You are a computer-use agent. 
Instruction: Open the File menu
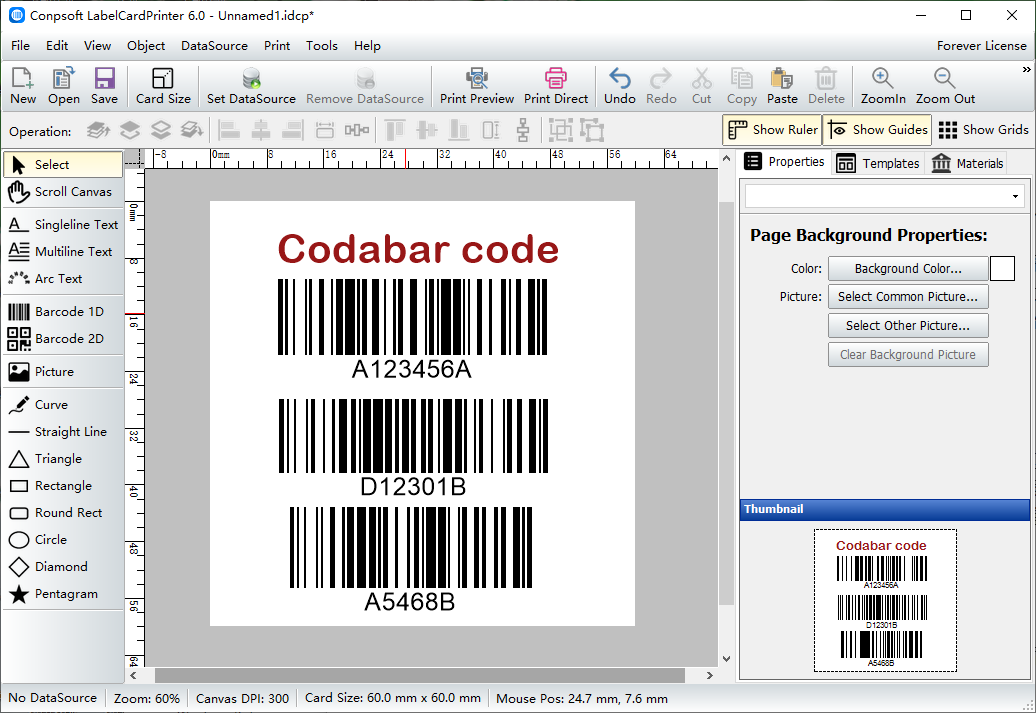(x=20, y=46)
